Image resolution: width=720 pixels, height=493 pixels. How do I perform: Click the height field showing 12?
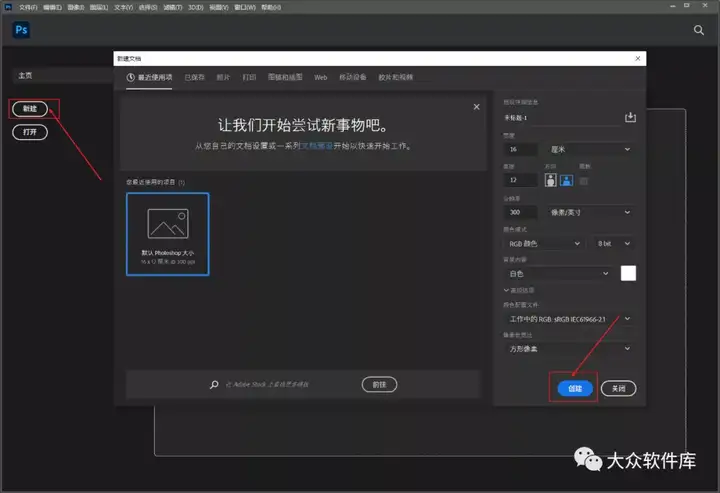pos(520,180)
